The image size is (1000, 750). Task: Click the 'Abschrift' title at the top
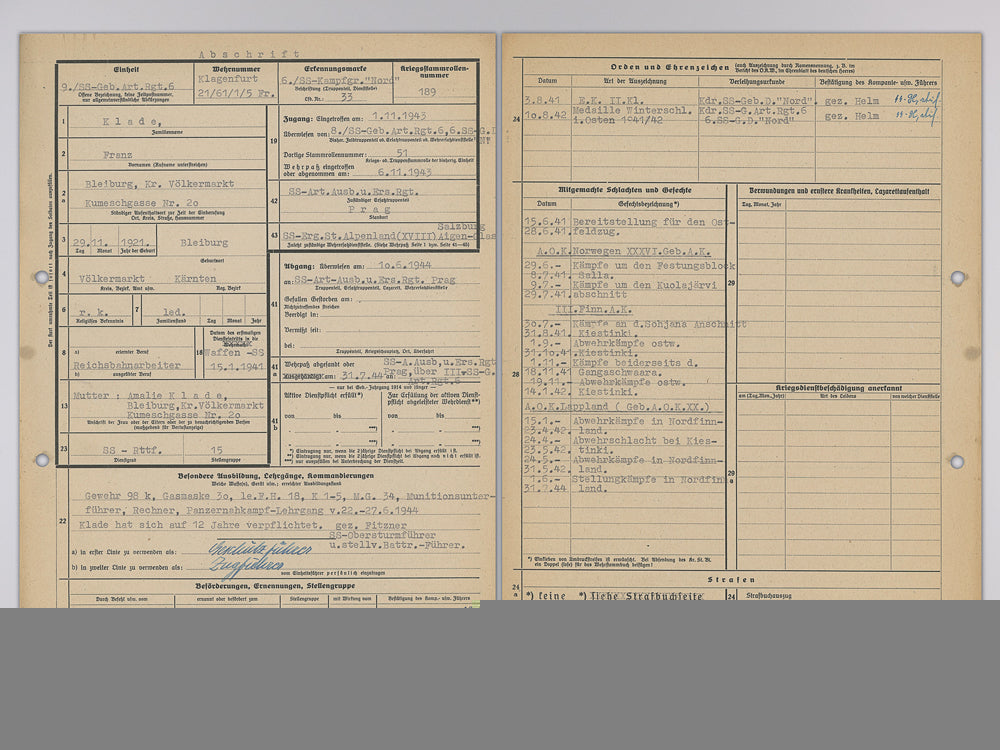click(x=249, y=54)
